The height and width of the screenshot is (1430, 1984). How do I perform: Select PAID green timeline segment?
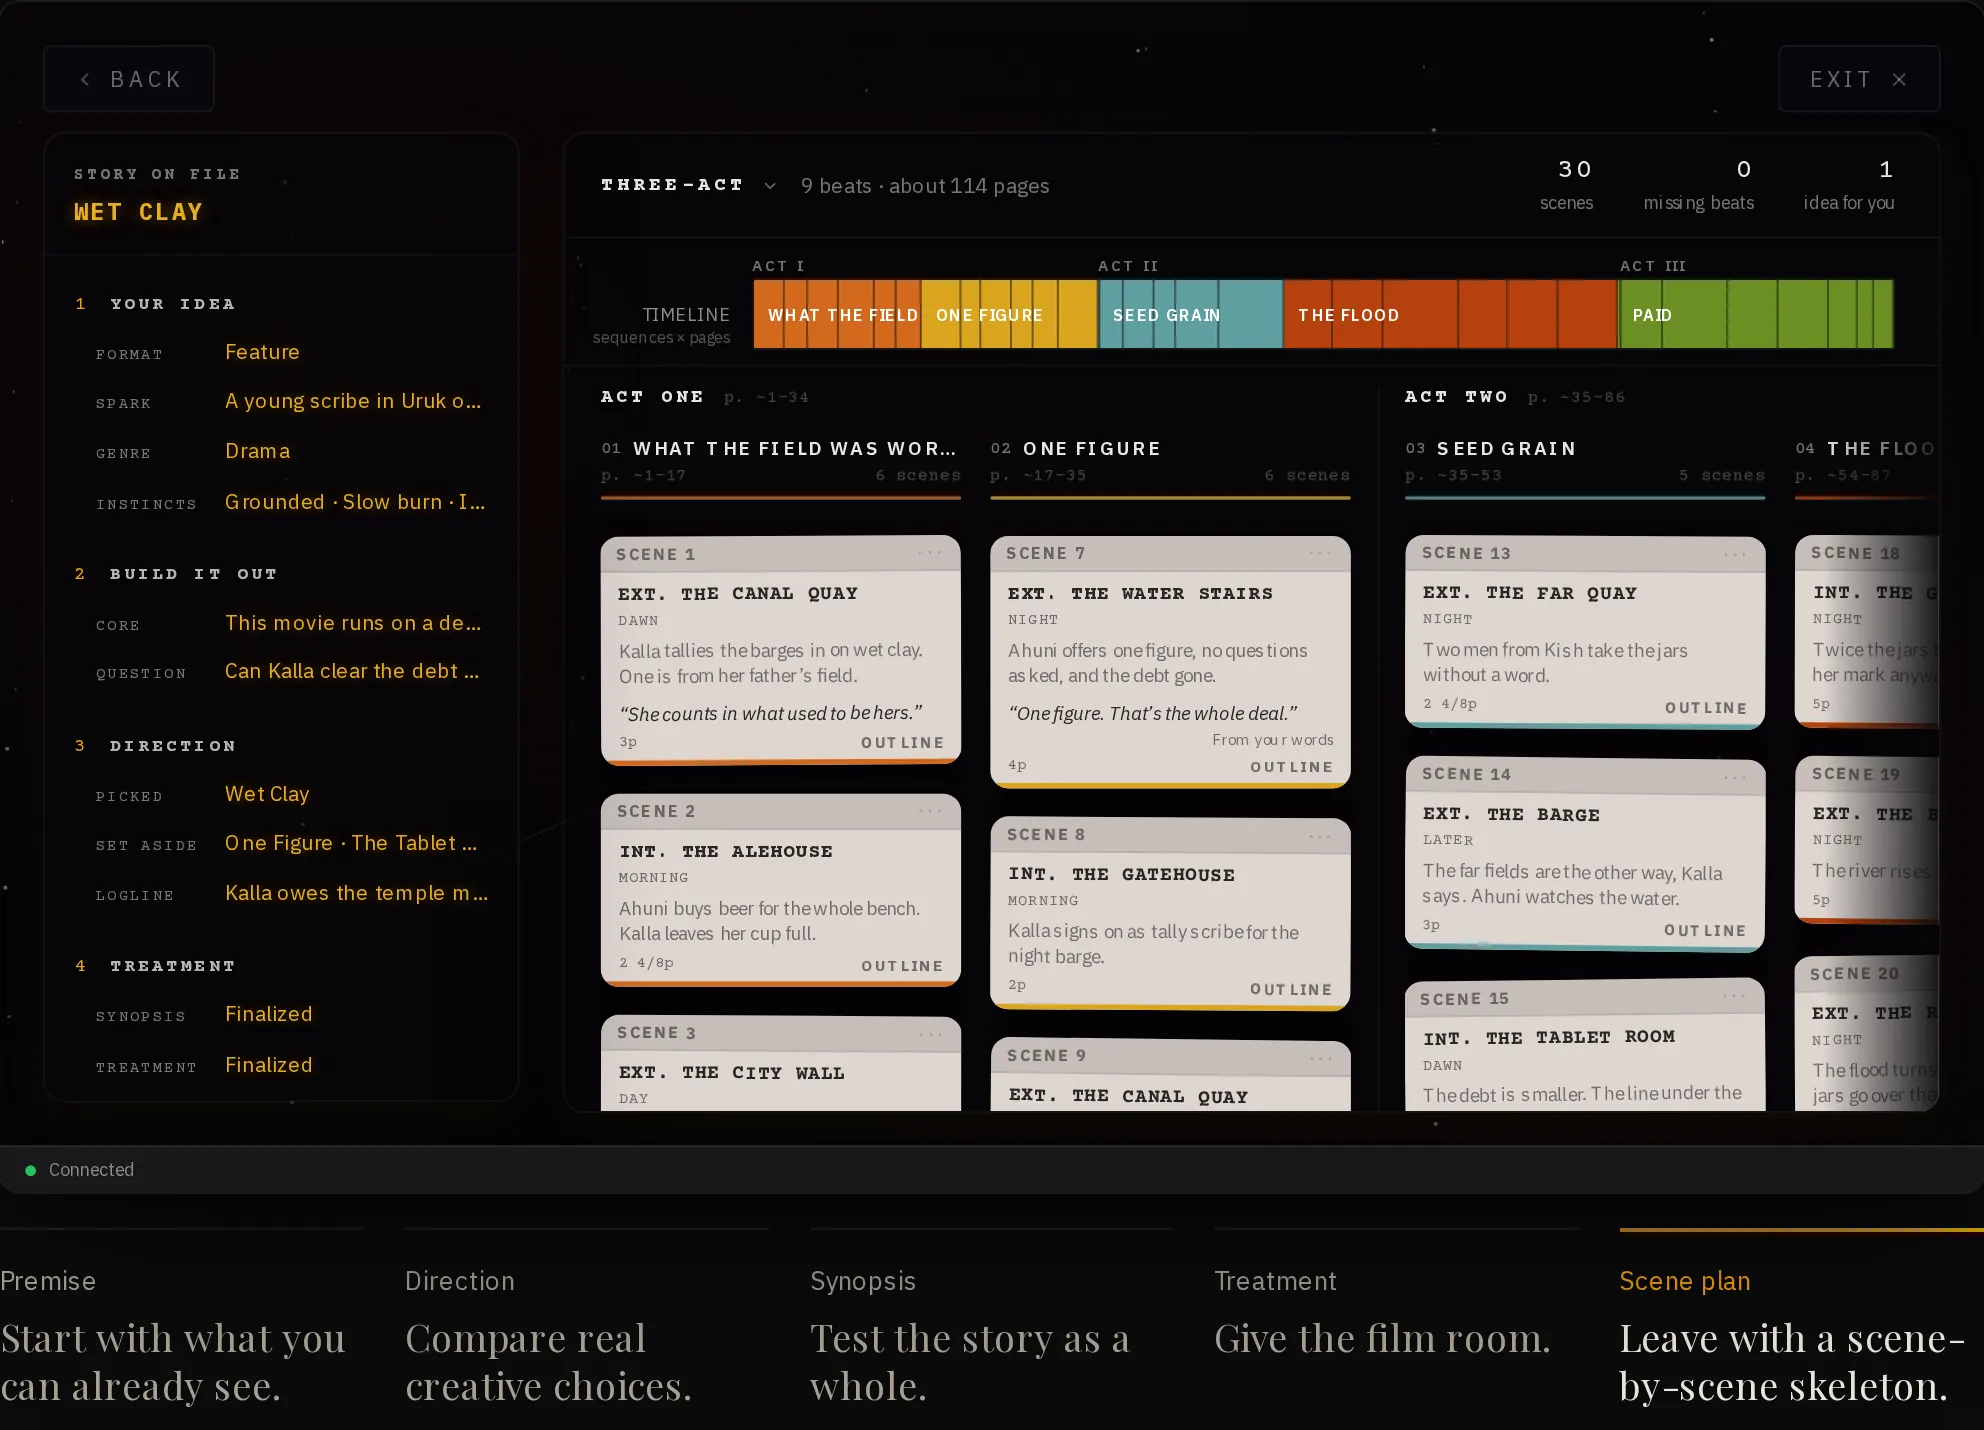[x=1756, y=314]
